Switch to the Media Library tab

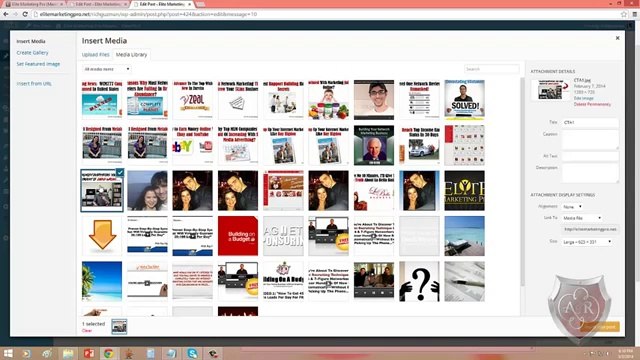(131, 55)
